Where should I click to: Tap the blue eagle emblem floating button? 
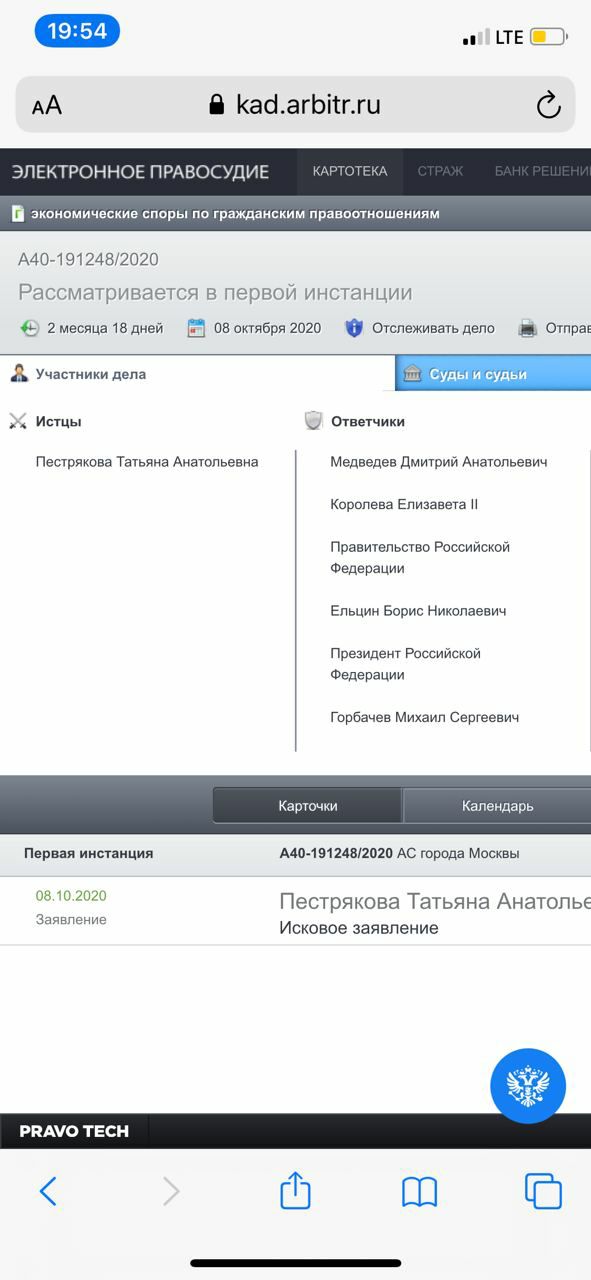point(528,1086)
